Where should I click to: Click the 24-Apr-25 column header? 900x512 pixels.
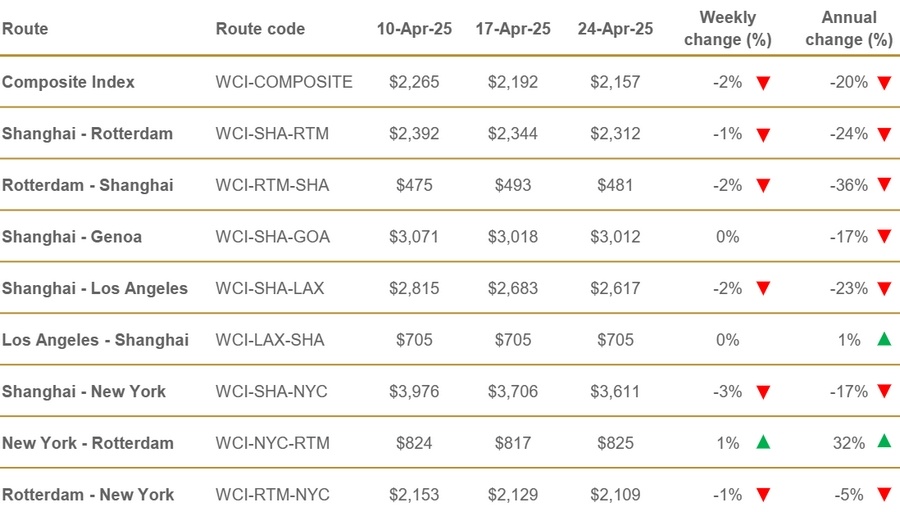point(615,29)
